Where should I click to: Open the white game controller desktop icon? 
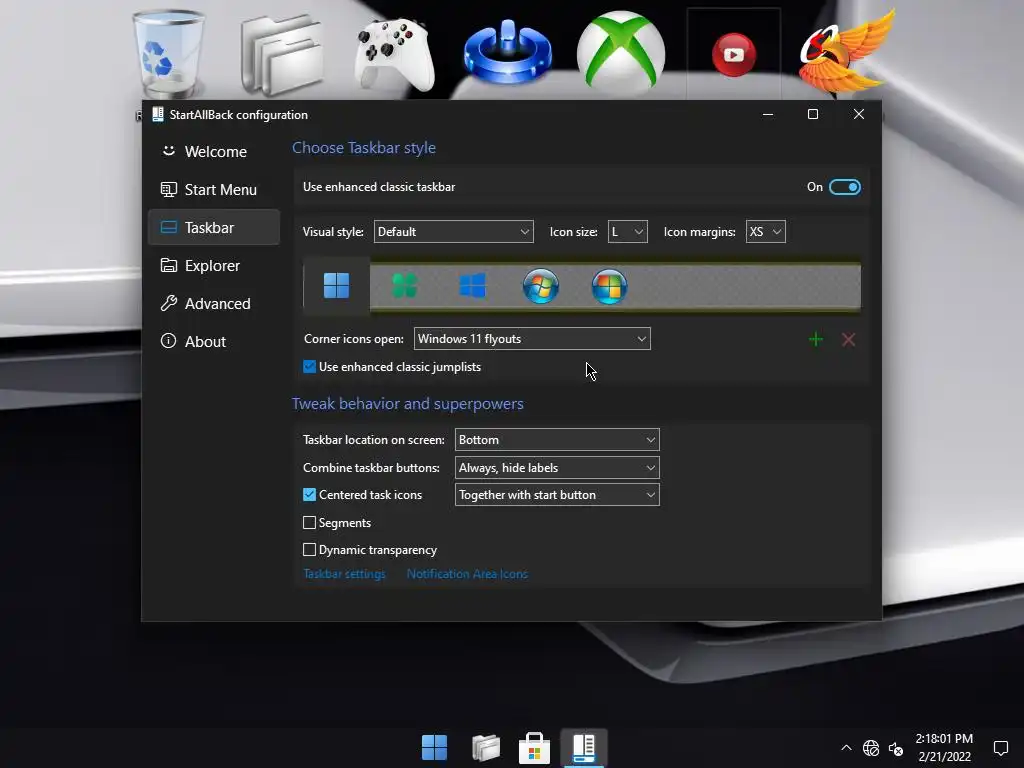click(x=394, y=56)
